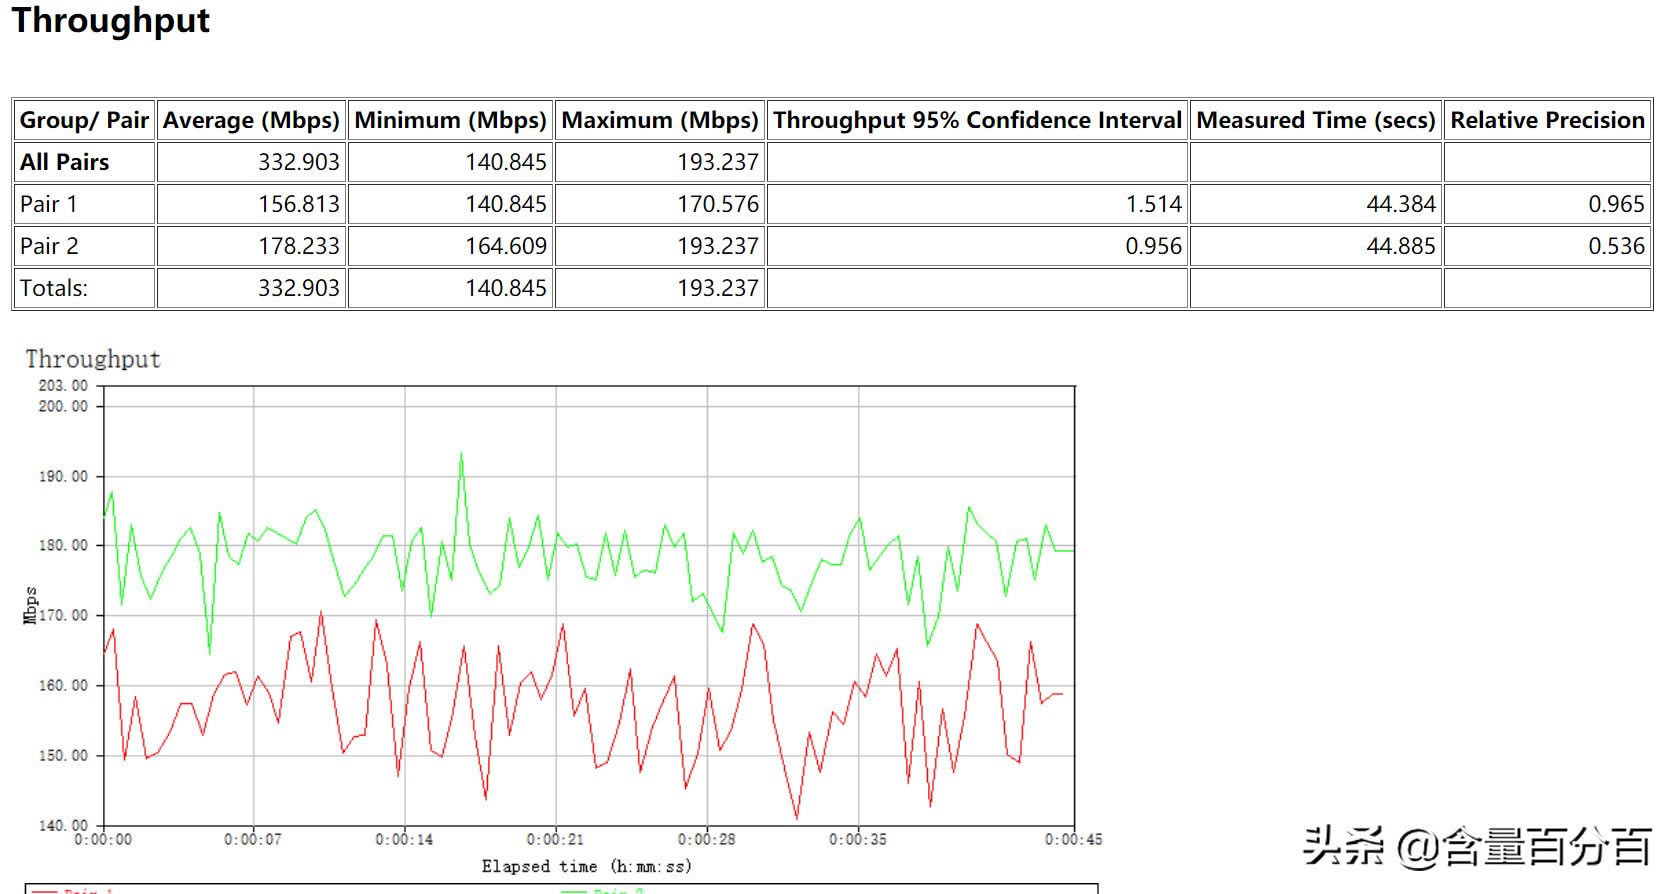The height and width of the screenshot is (894, 1679).
Task: Click the 180.00 y-axis label
Action: coord(63,545)
